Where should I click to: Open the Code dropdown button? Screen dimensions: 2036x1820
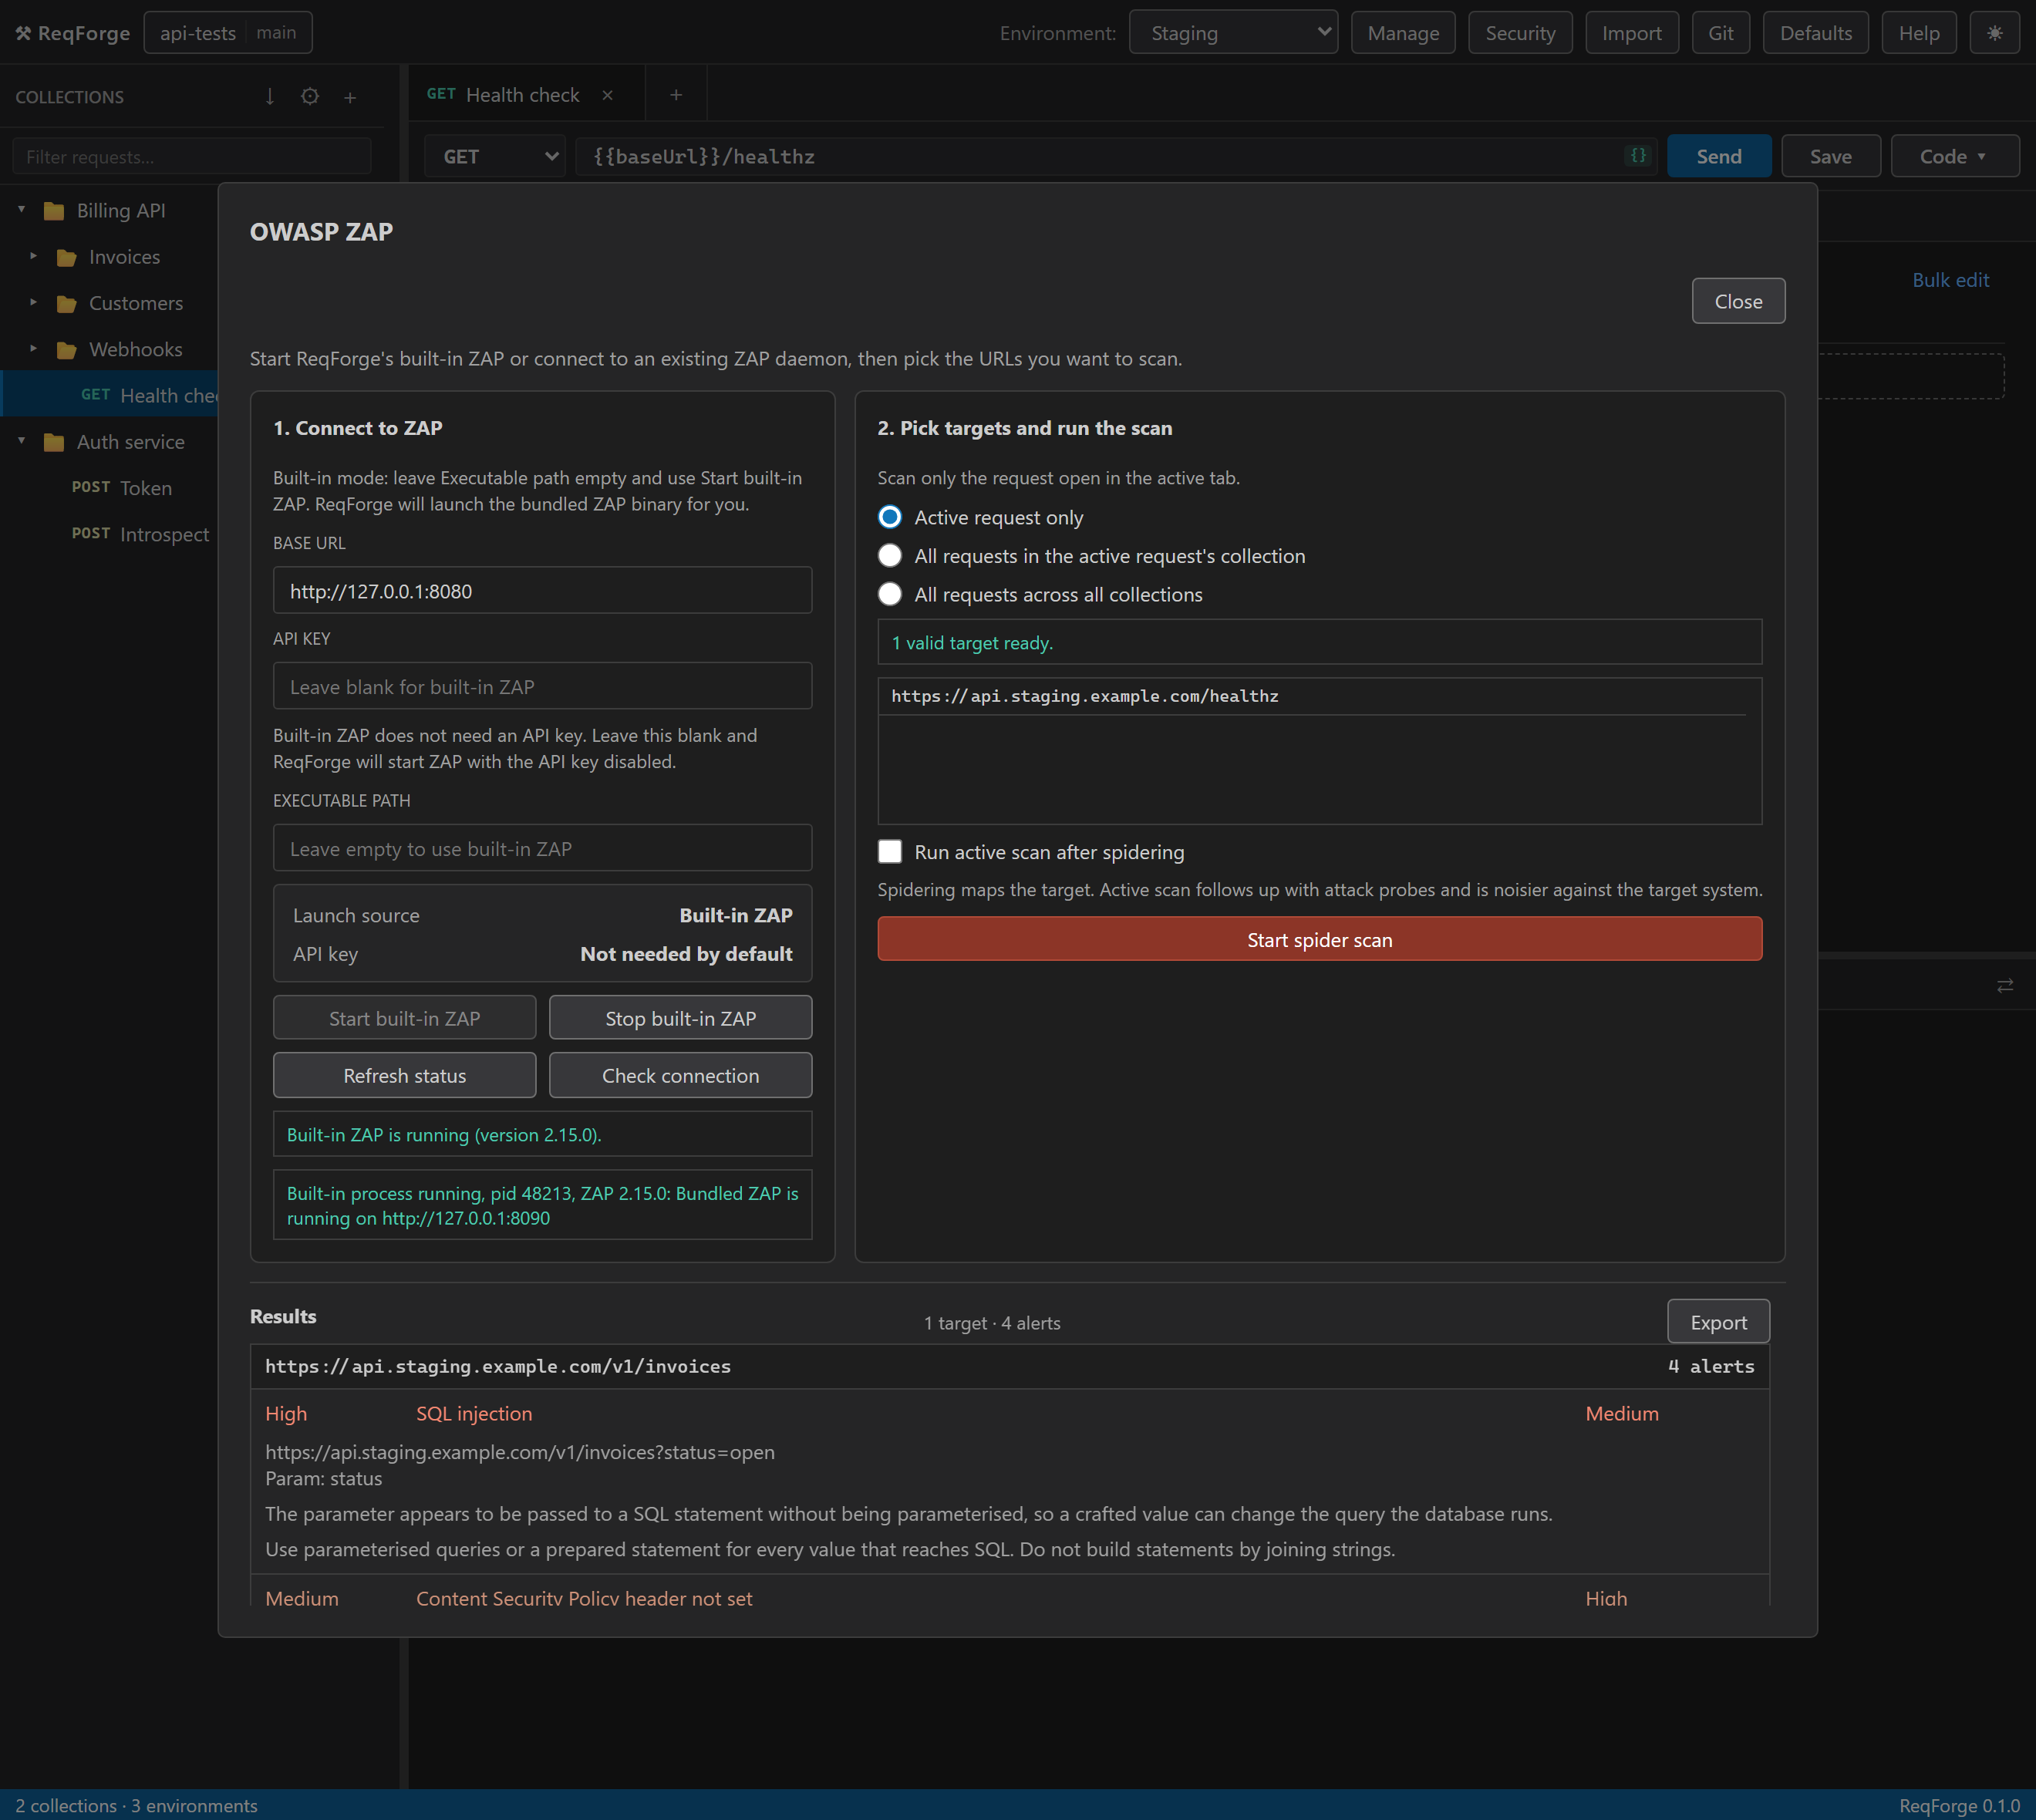(1954, 156)
